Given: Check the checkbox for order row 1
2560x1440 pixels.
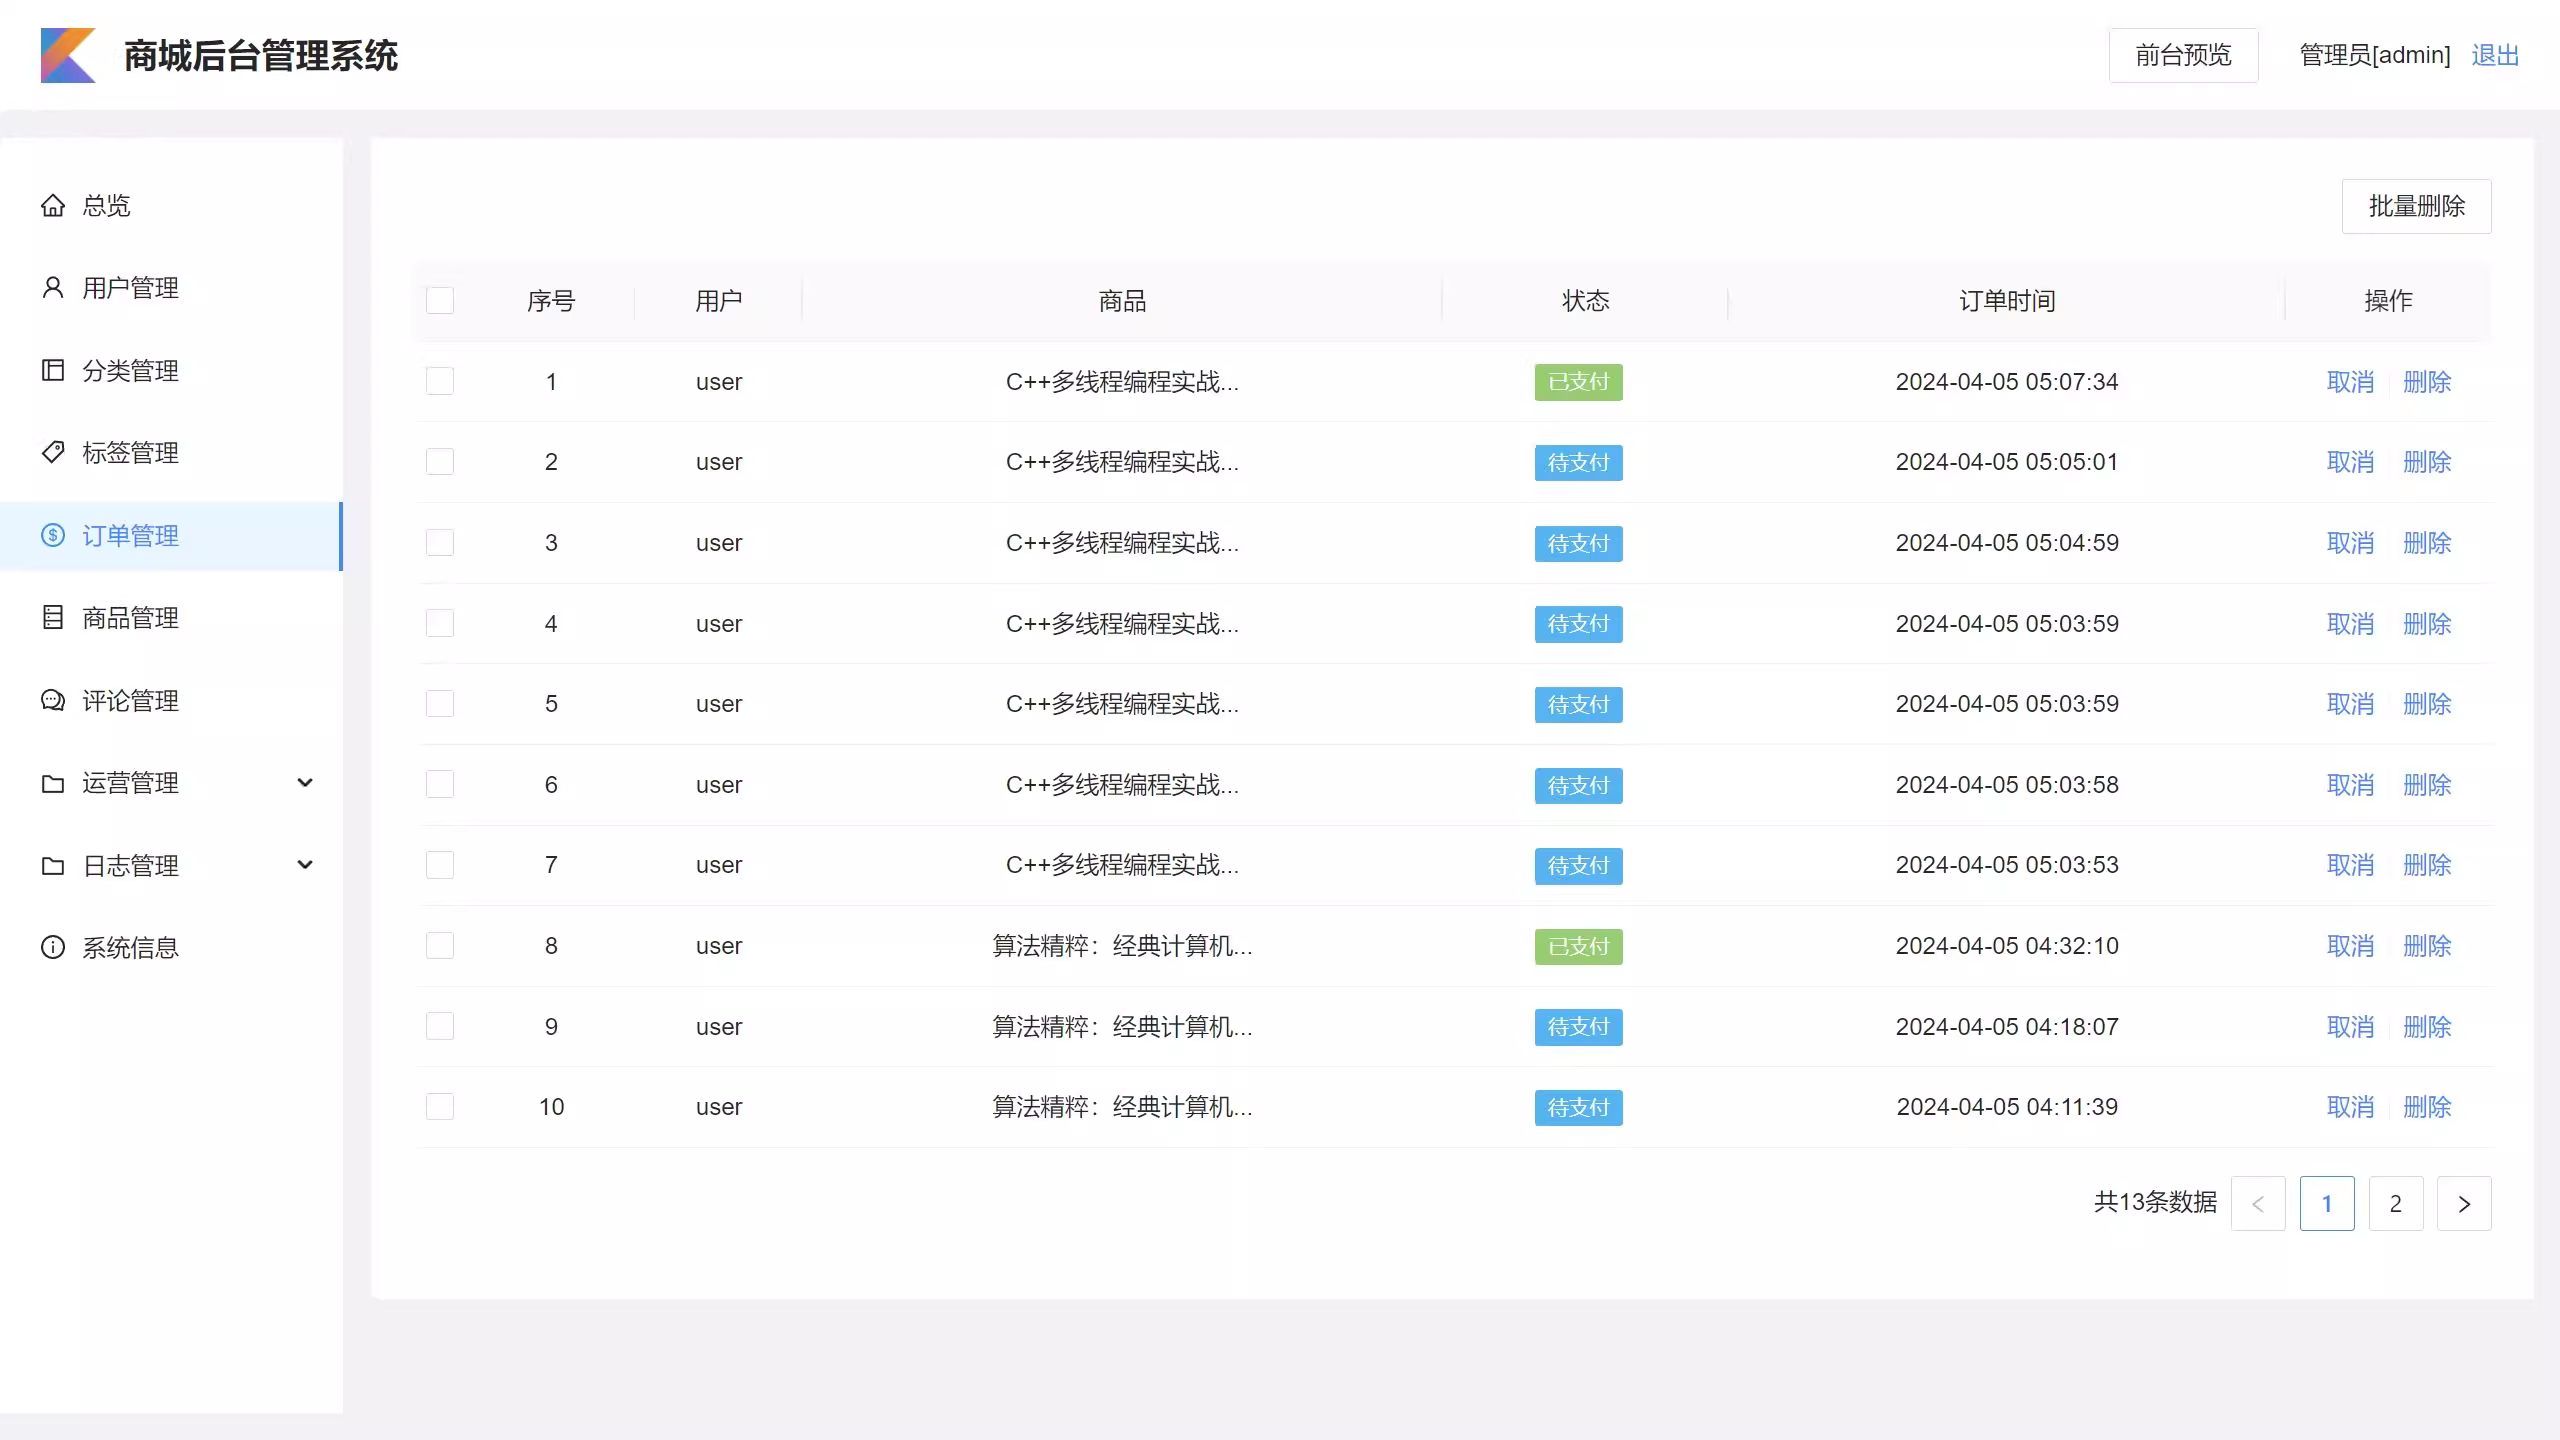Looking at the screenshot, I should pos(440,381).
